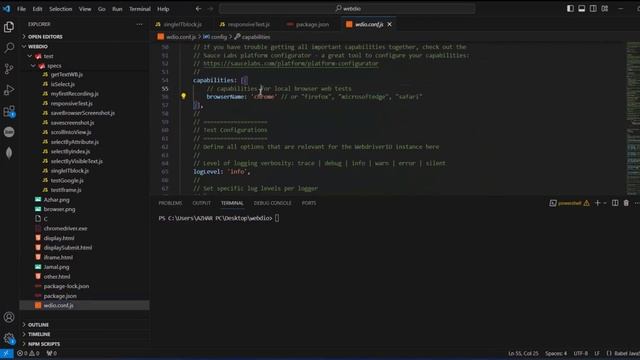Open the Run and Debug view
Image resolution: width=640 pixels, height=360 pixels.
pos(9,90)
